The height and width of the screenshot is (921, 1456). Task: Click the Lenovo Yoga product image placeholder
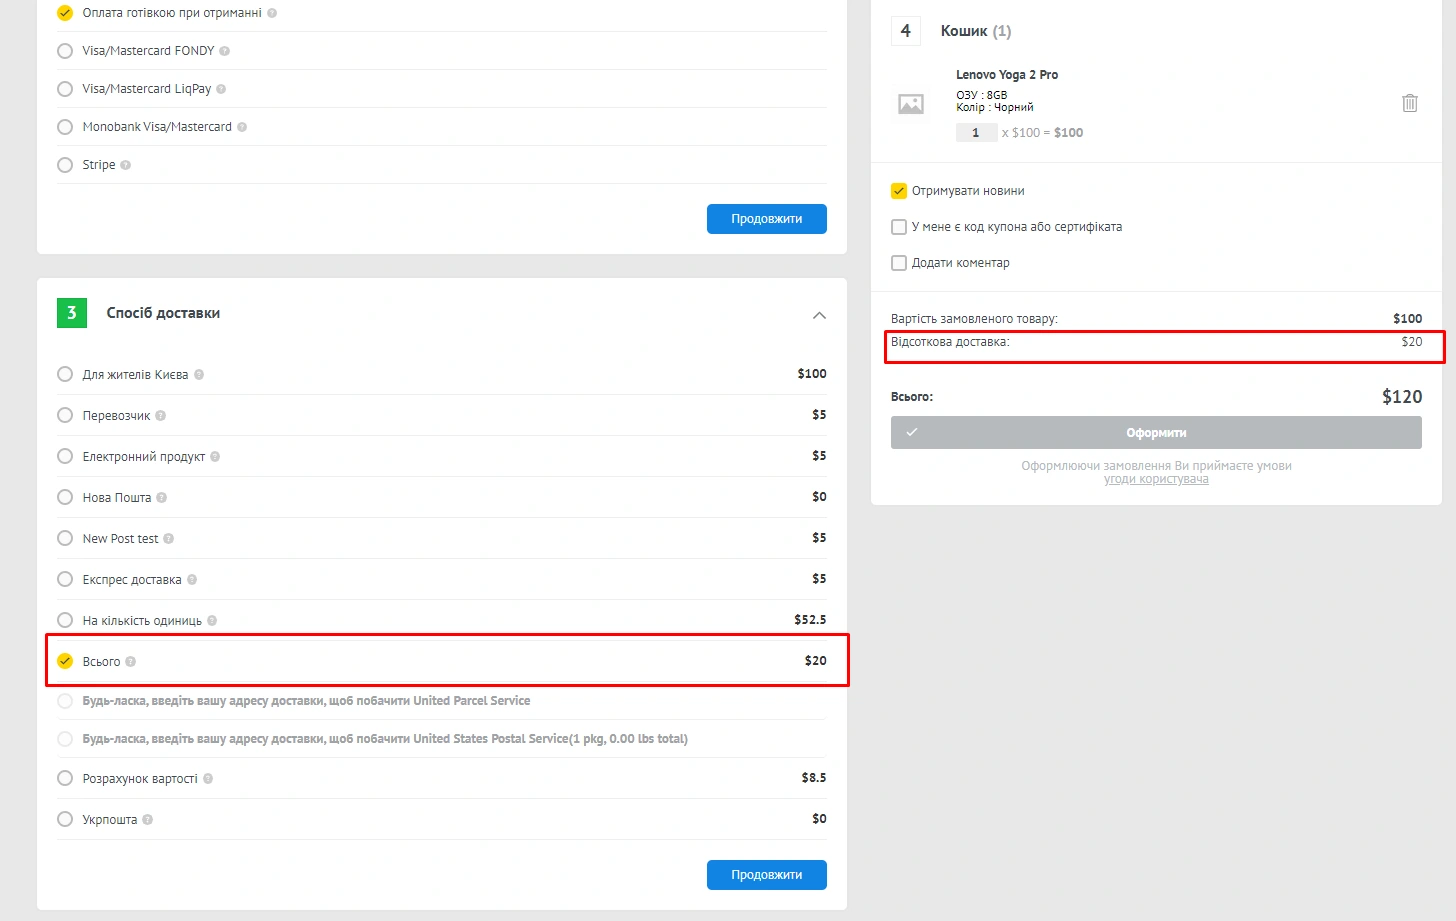point(910,104)
